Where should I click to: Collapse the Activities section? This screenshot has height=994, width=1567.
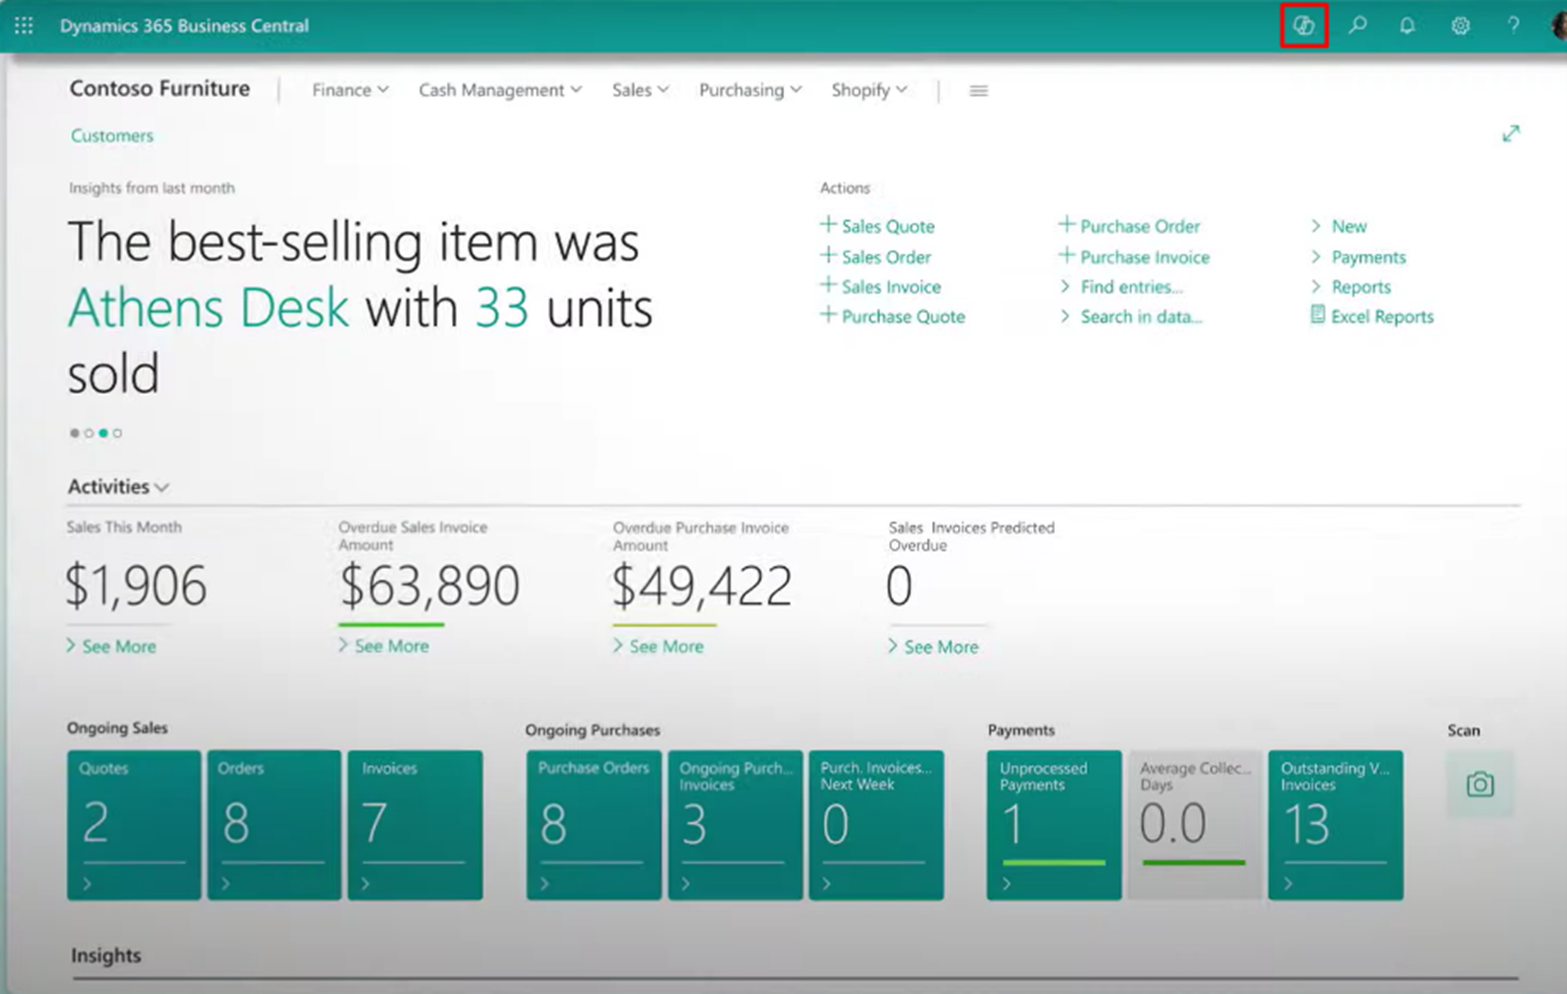coord(118,487)
